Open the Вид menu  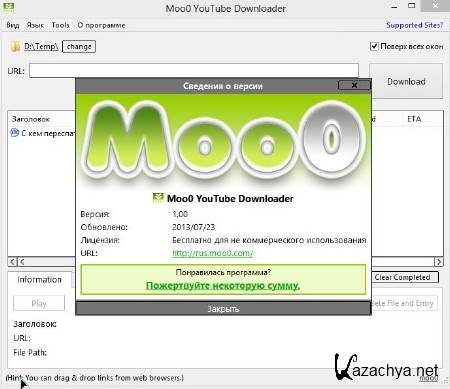point(13,25)
